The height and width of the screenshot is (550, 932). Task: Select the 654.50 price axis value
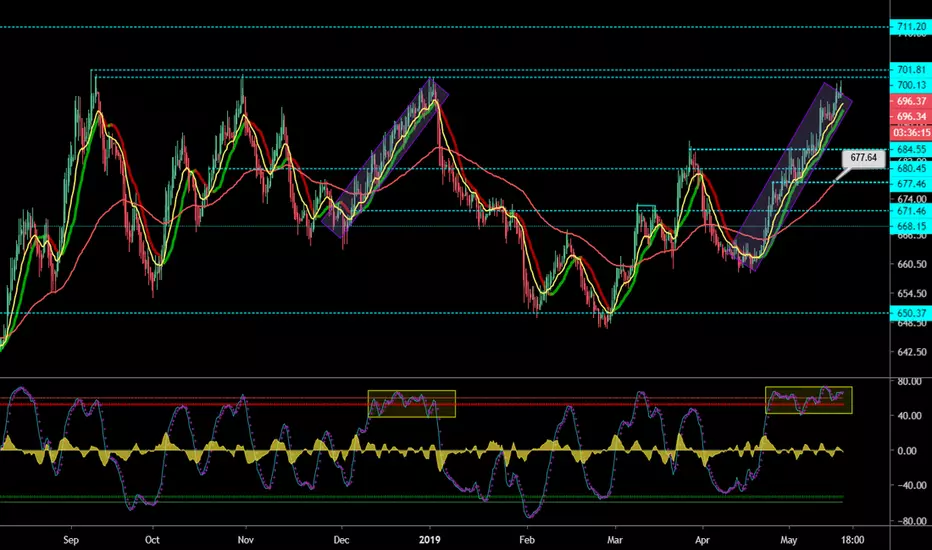pyautogui.click(x=912, y=293)
